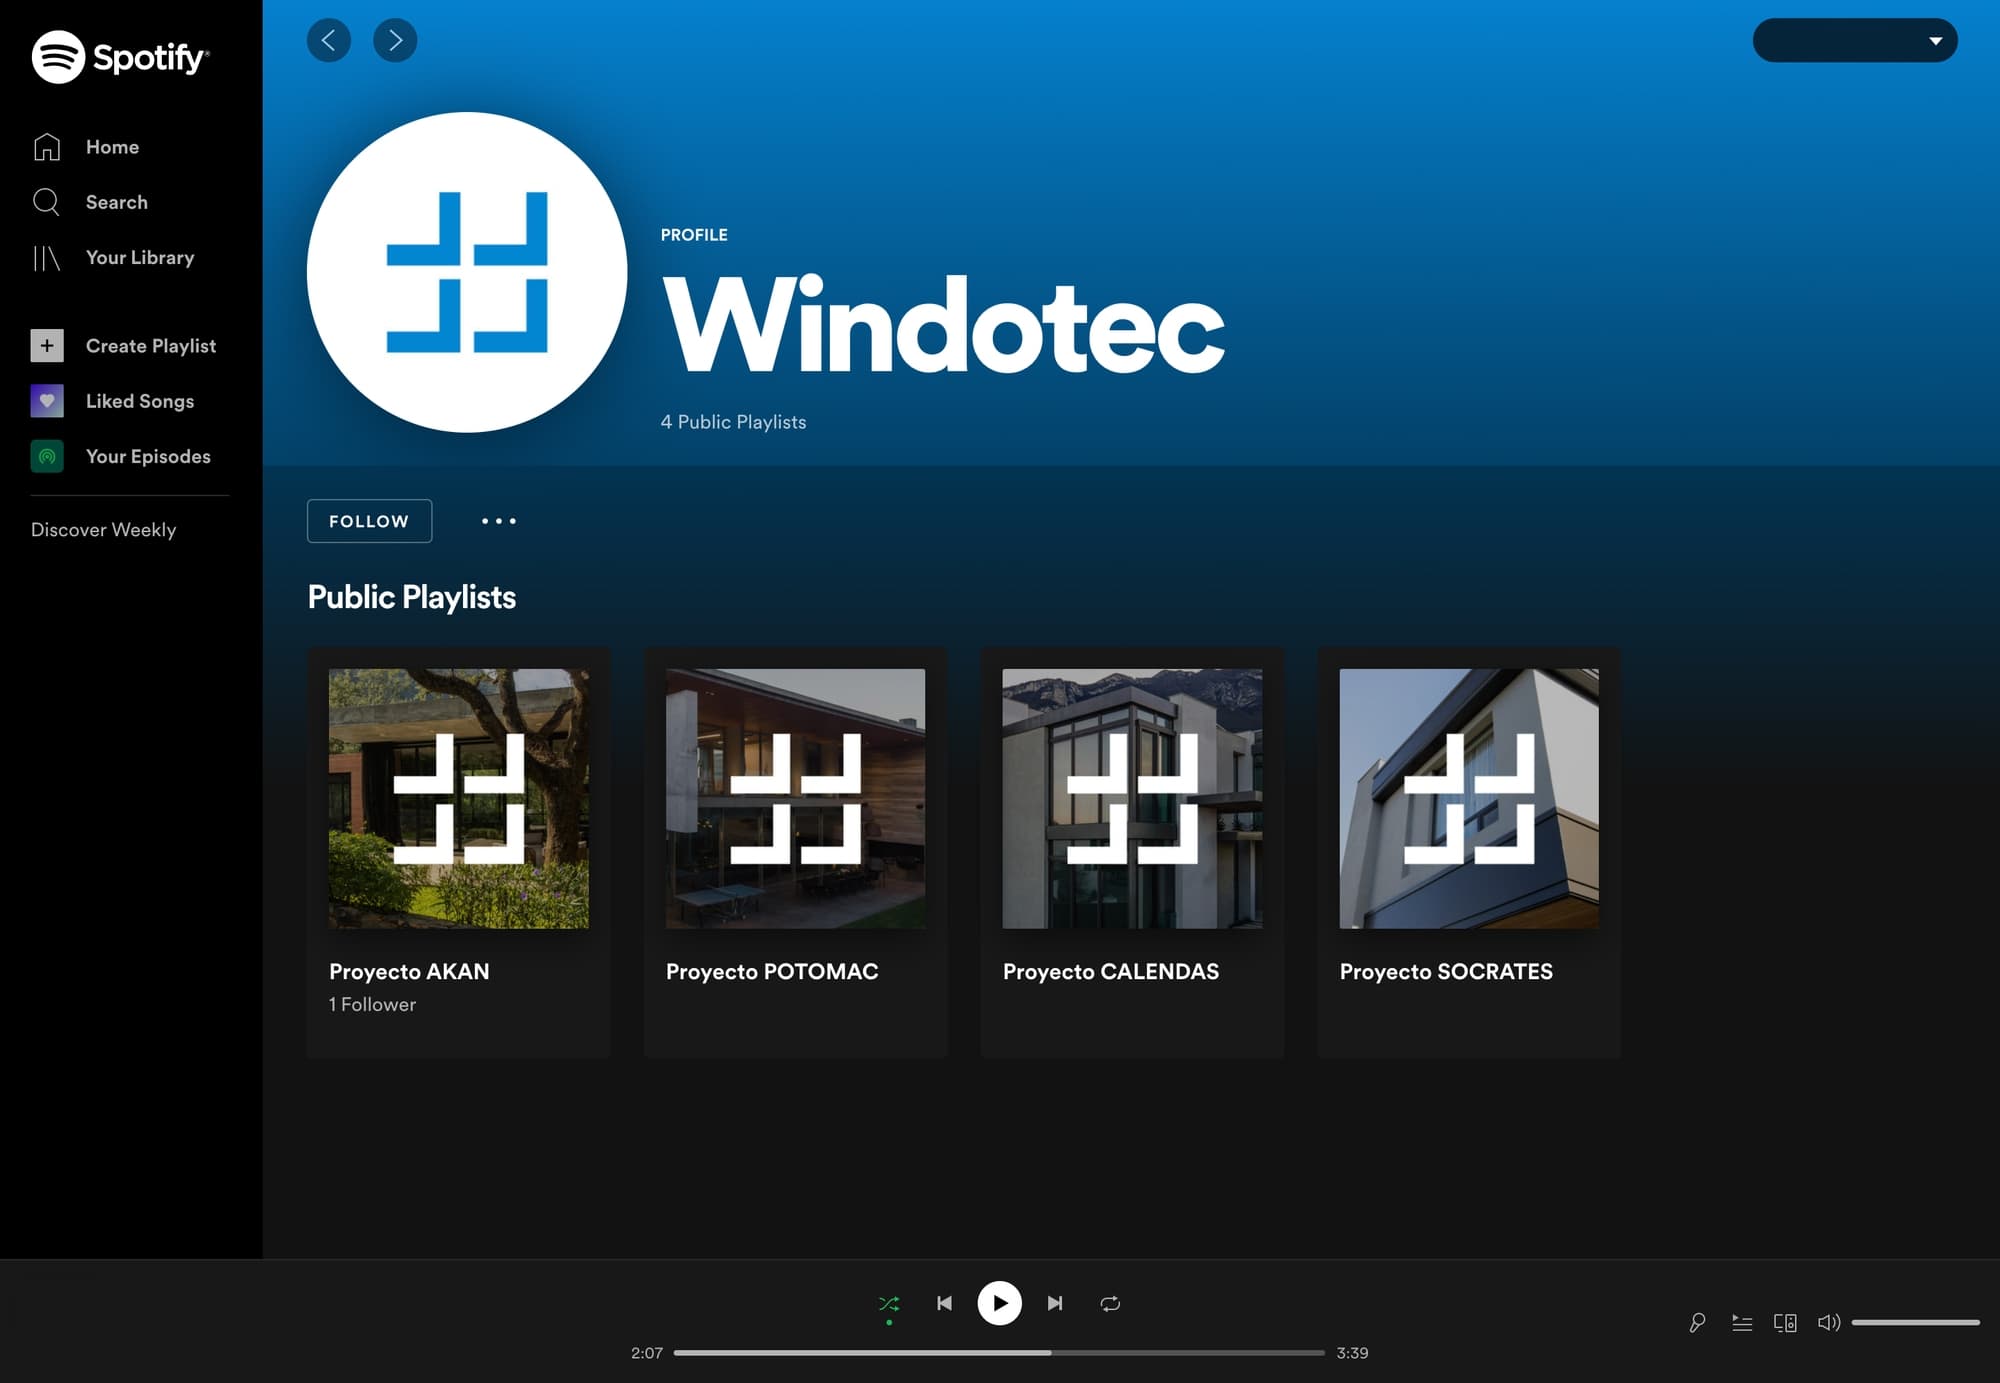The height and width of the screenshot is (1383, 2000).
Task: Open the more options menu for Windotec
Action: [x=498, y=521]
